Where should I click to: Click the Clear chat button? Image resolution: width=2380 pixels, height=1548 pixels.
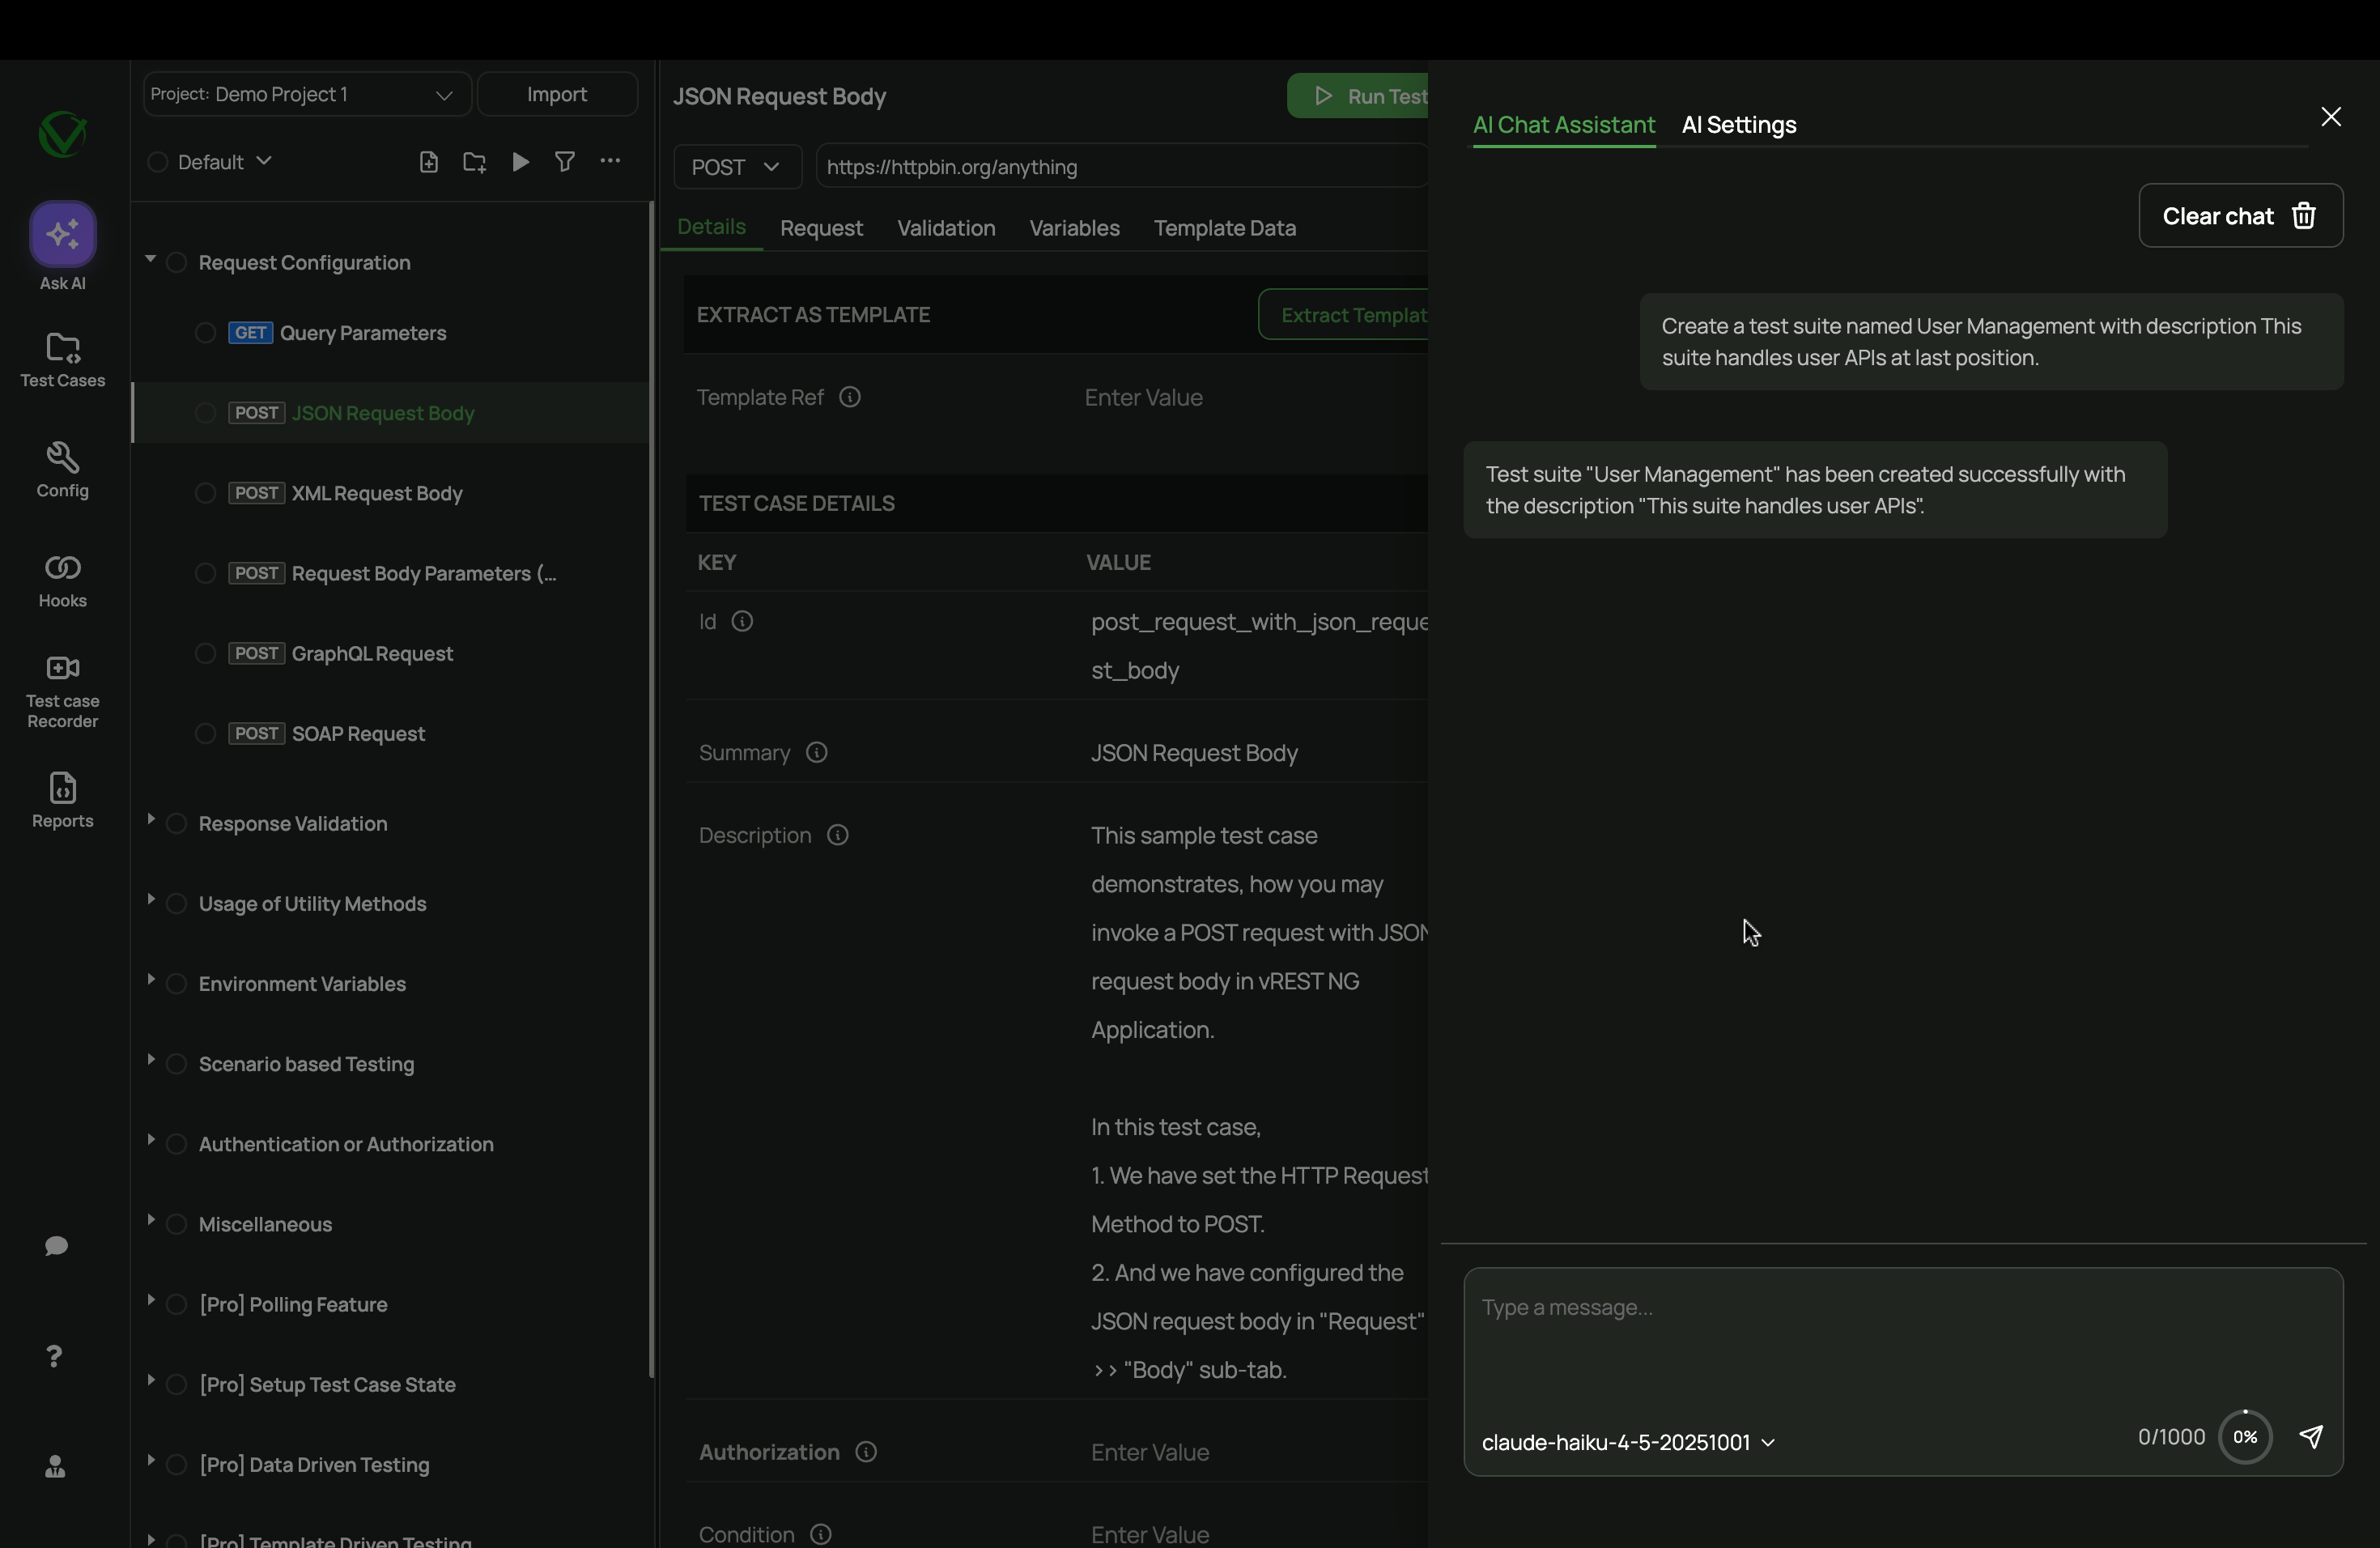pos(2240,216)
